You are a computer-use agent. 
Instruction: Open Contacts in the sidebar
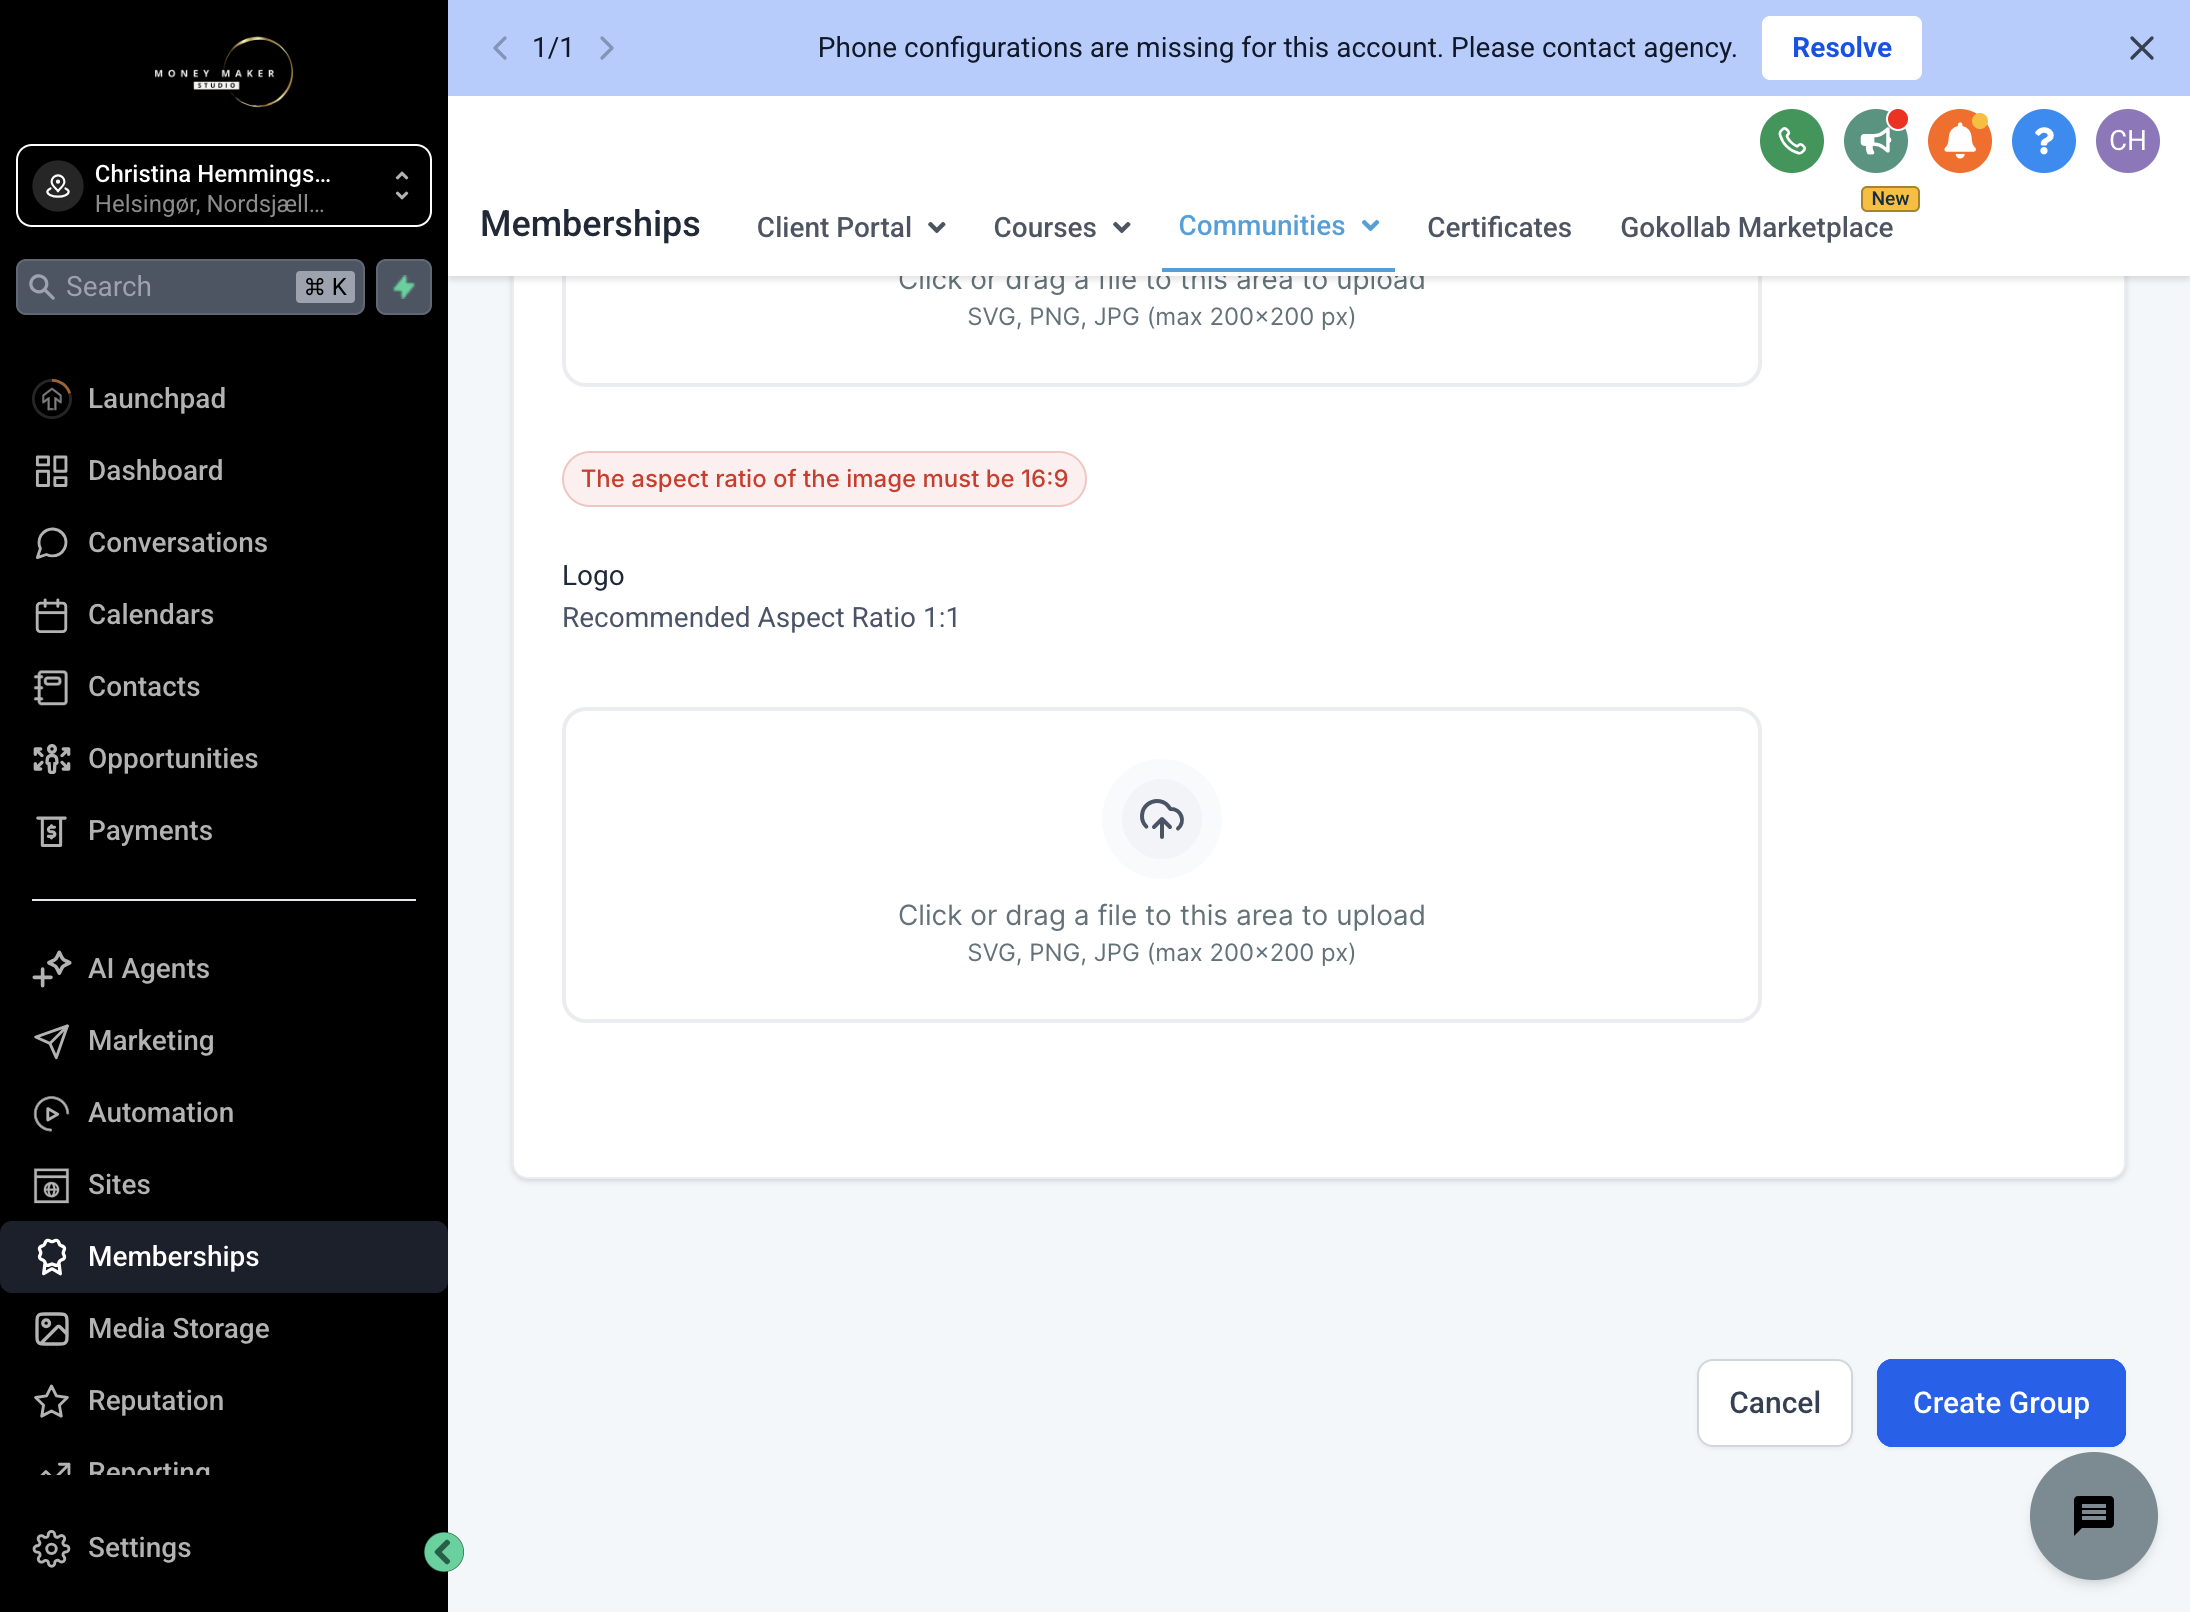point(224,686)
